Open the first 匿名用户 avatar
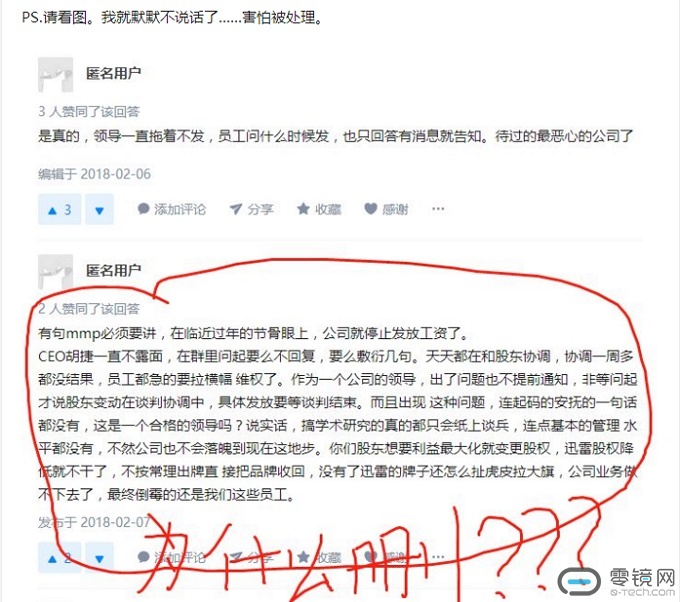Viewport: 680px width, 602px height. point(56,75)
